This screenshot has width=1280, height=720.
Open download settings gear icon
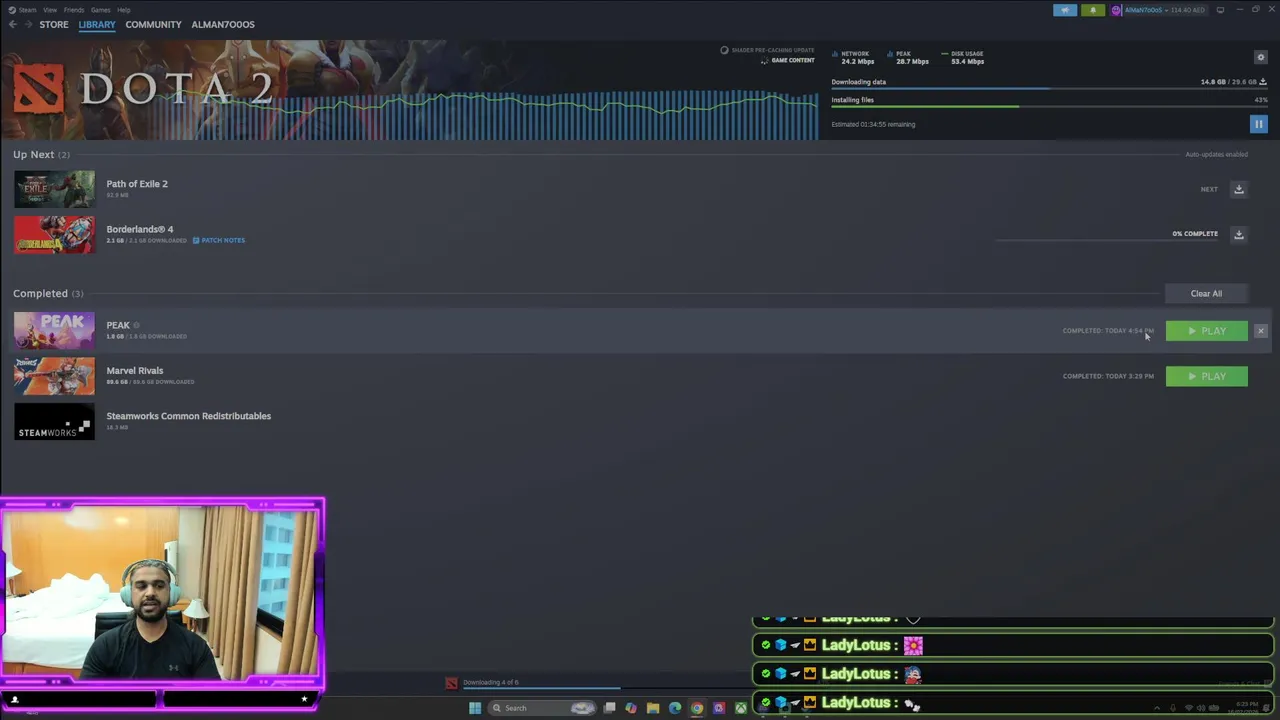1260,57
